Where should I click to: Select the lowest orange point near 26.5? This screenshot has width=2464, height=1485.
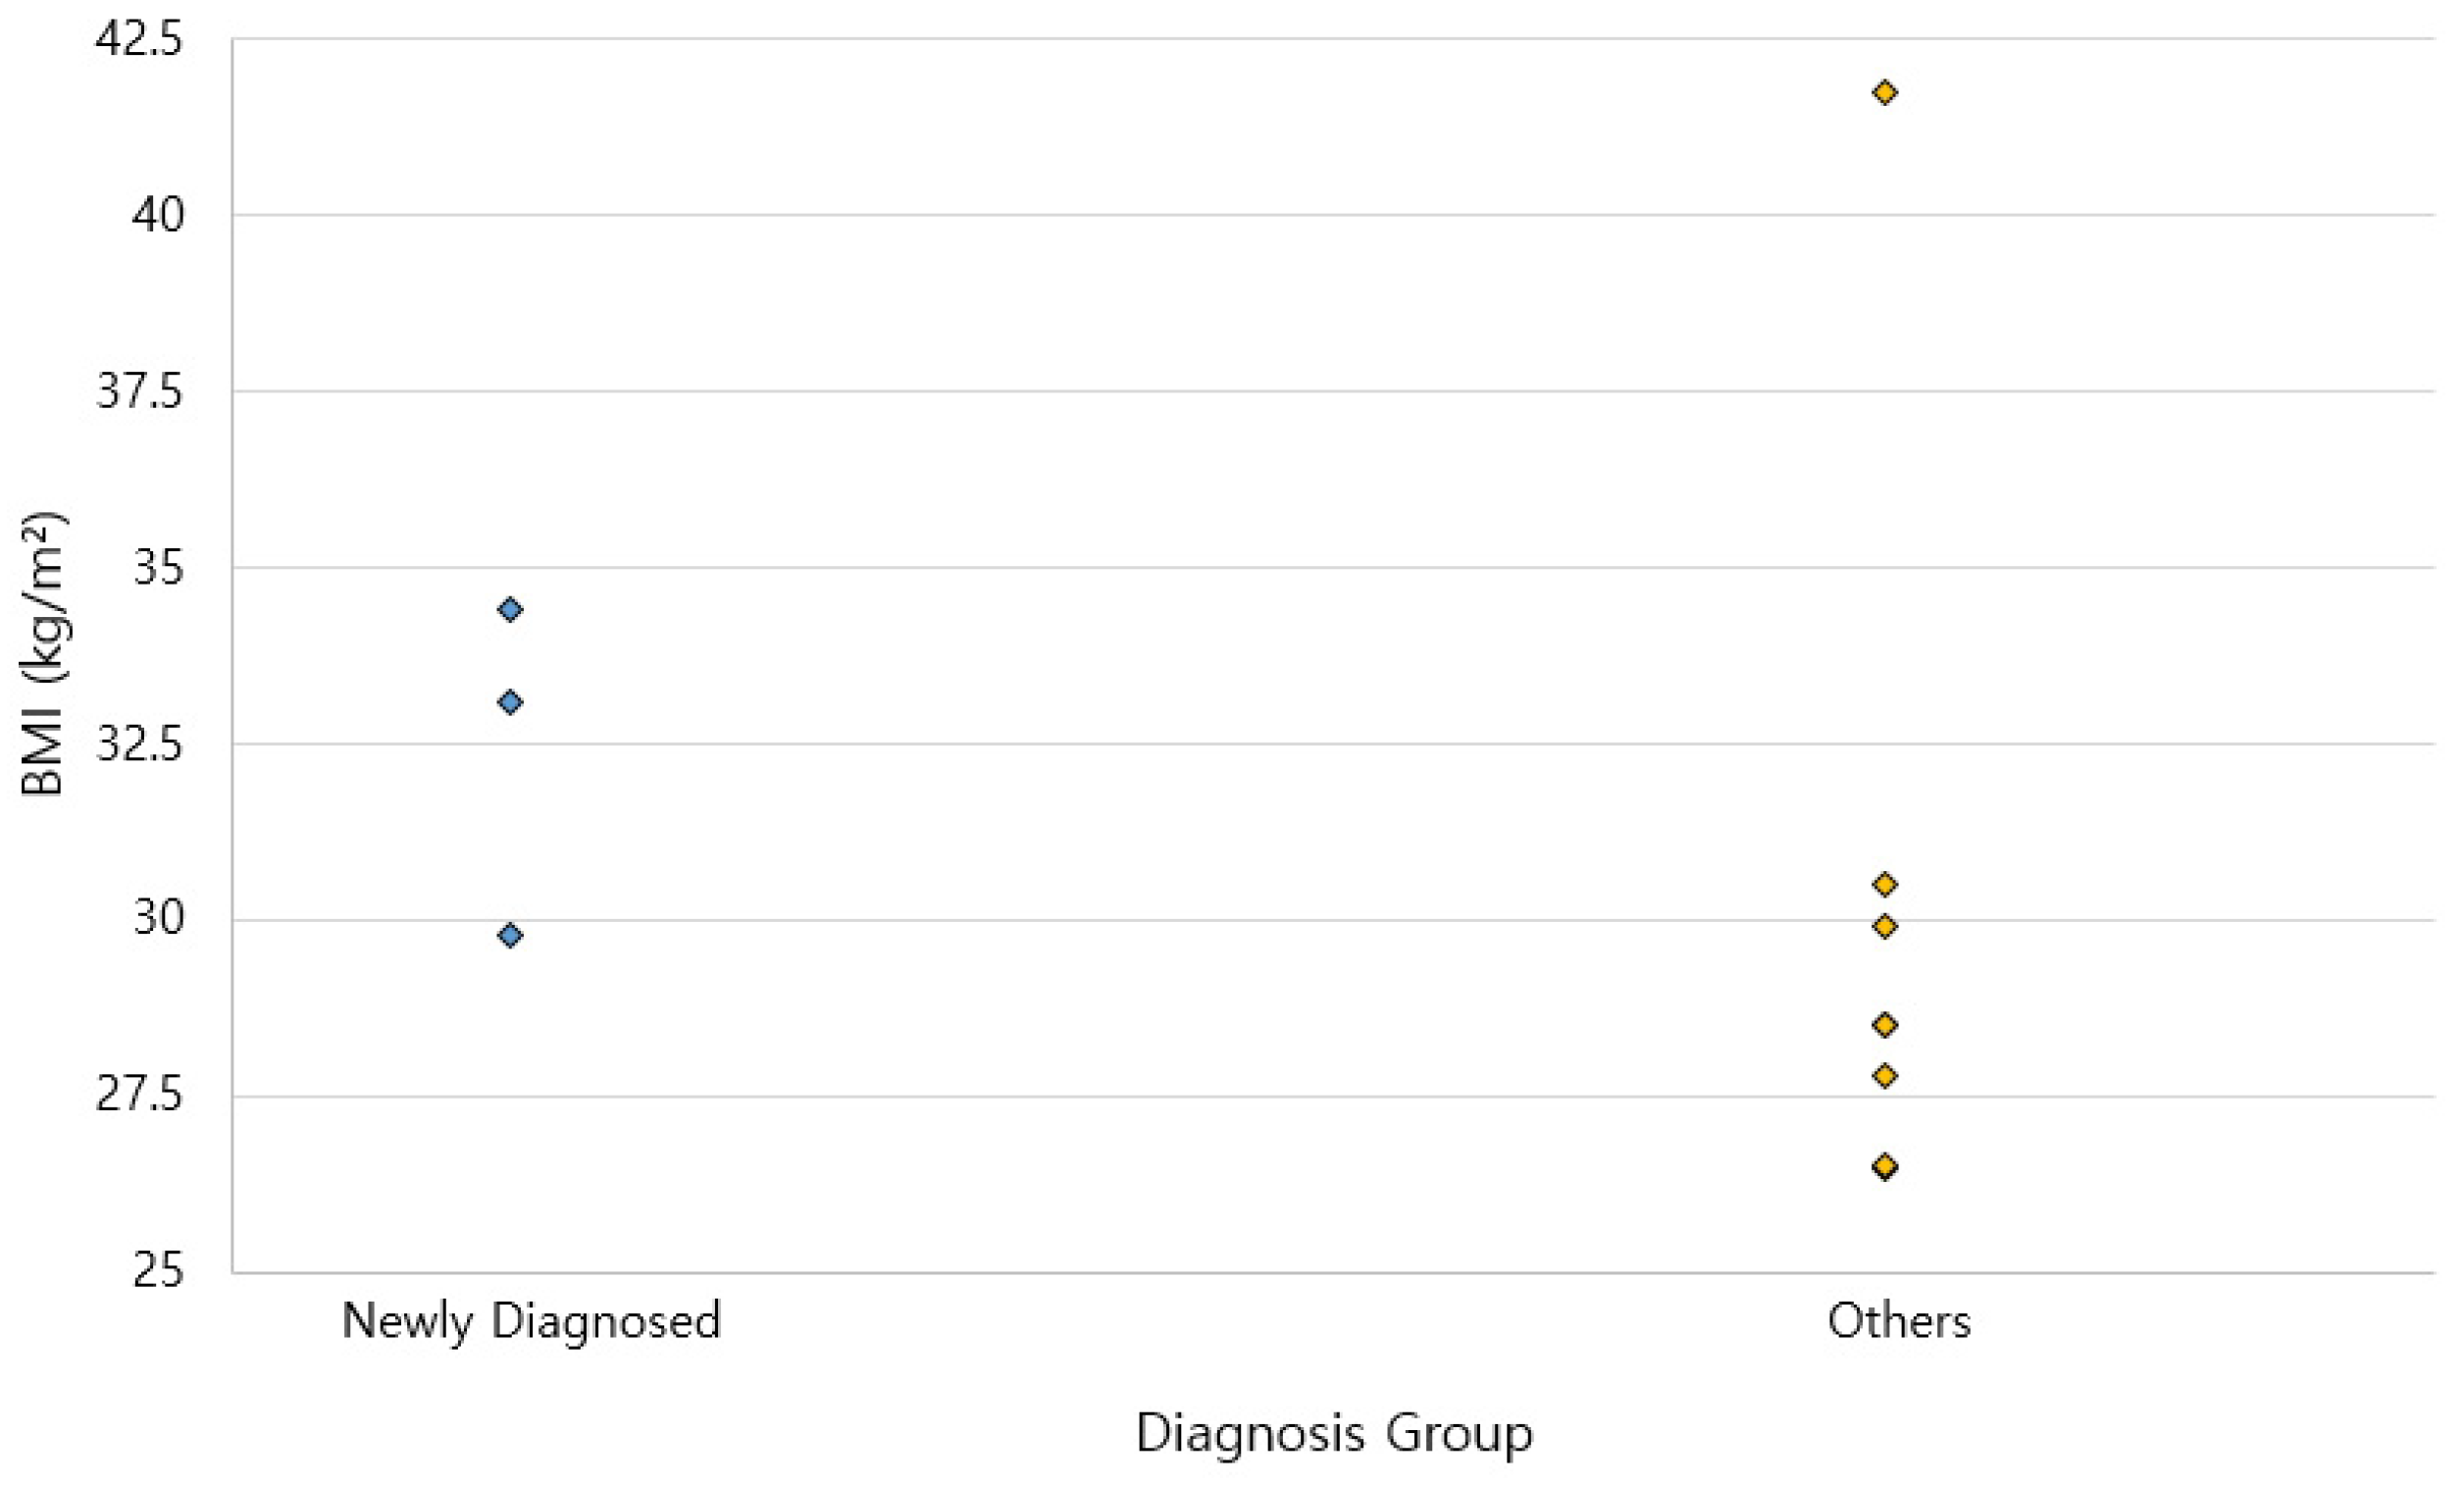(1884, 1166)
